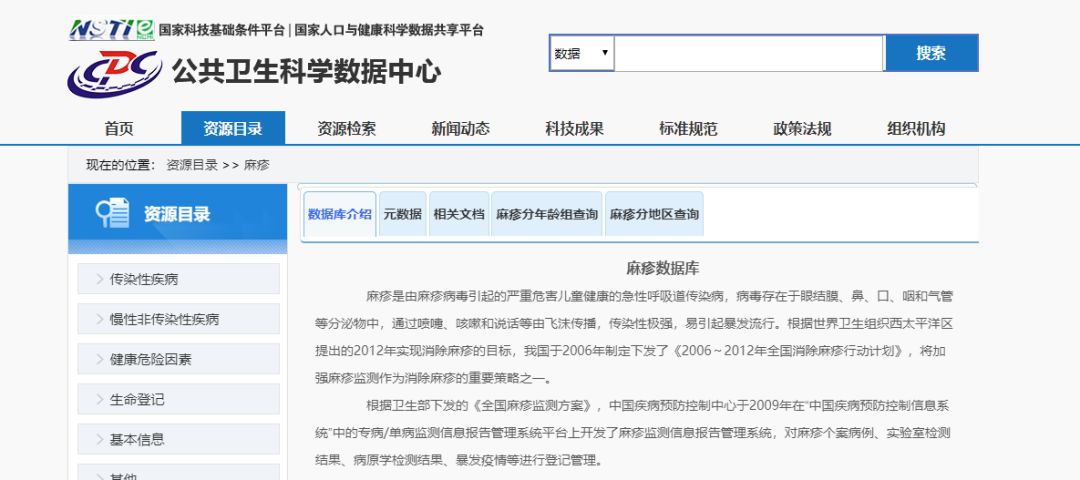Open the 资源检索 nav item
This screenshot has width=1080, height=480.
(346, 129)
